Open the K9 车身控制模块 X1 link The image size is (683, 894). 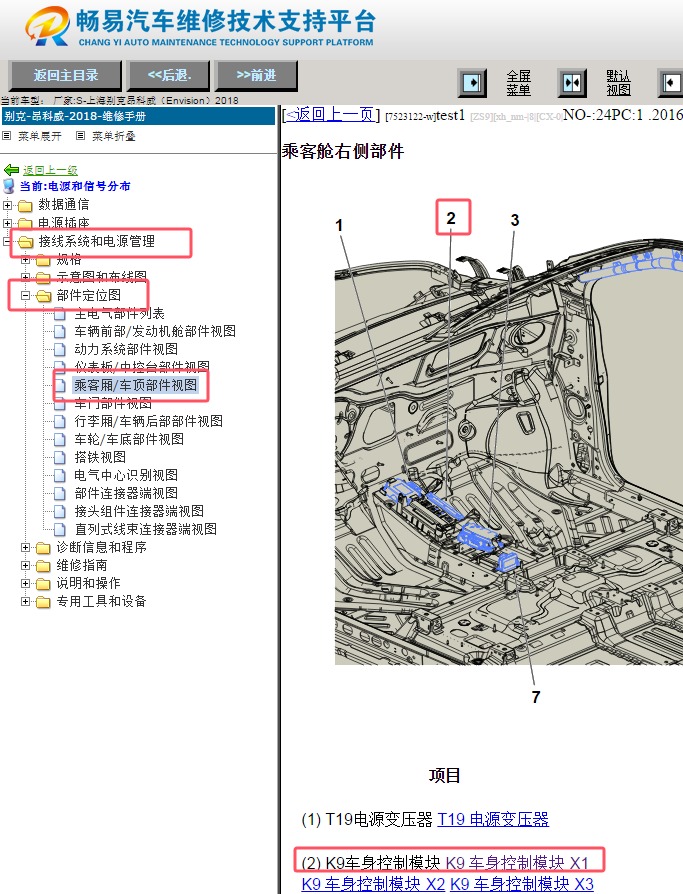pyautogui.click(x=517, y=863)
